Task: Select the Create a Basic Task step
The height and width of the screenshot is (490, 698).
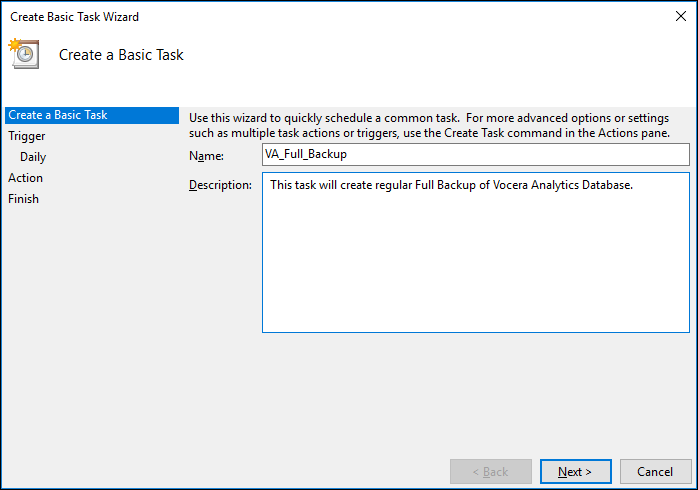Action: [x=58, y=115]
